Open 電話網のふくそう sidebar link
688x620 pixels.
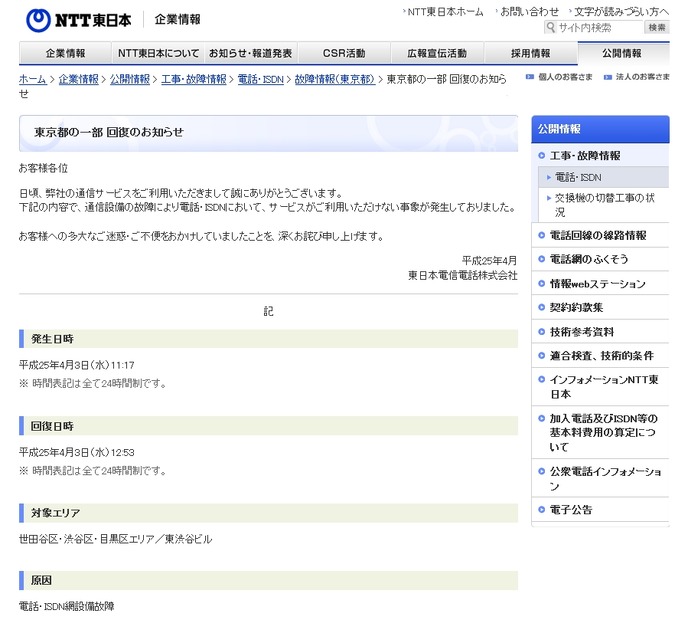[589, 259]
